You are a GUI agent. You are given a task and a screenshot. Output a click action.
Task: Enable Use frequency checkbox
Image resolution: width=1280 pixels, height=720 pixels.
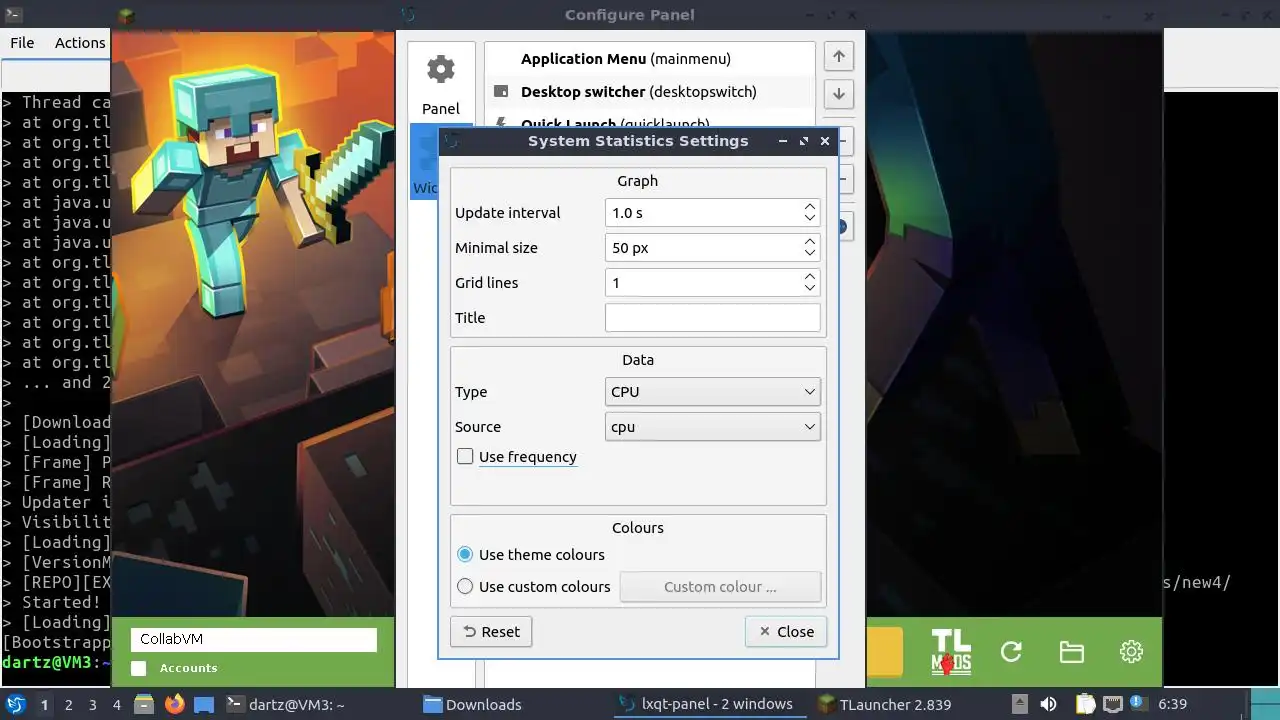pos(465,456)
